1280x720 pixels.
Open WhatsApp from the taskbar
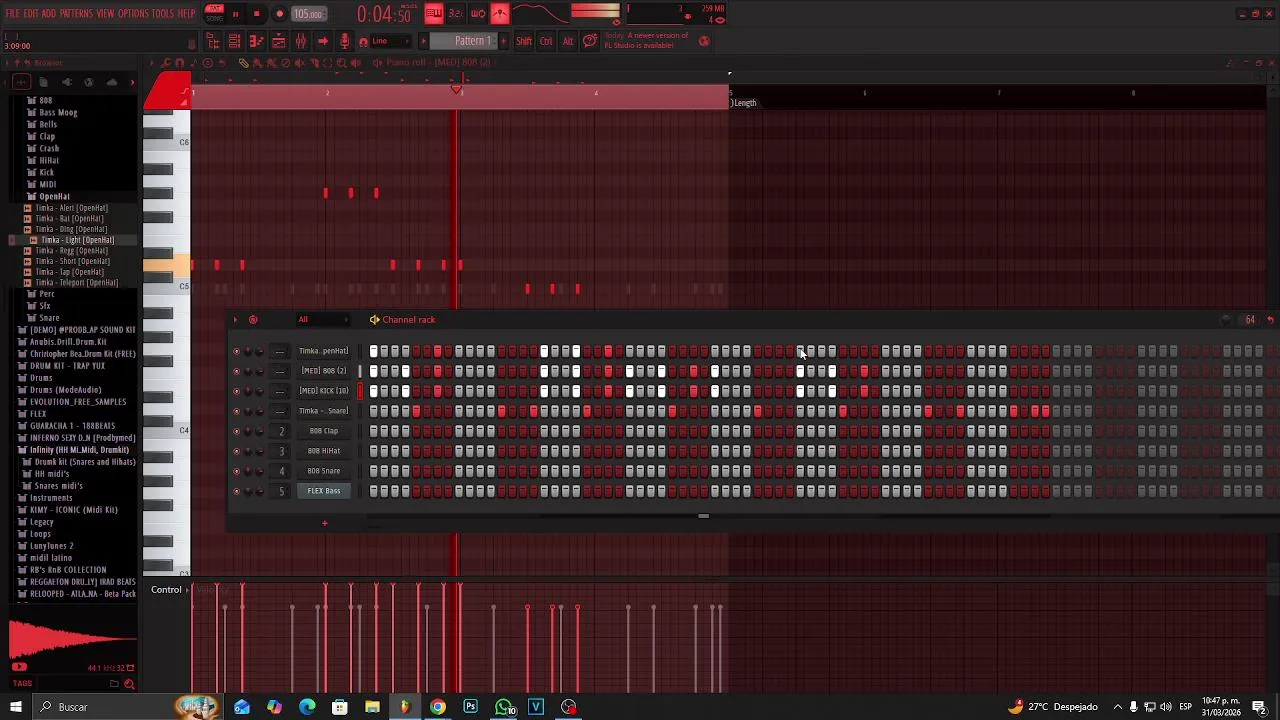tap(504, 707)
